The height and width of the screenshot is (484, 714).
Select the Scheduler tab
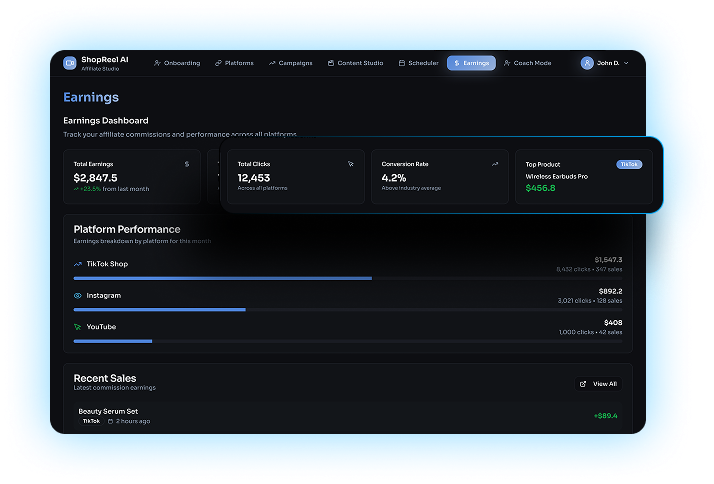click(x=418, y=63)
